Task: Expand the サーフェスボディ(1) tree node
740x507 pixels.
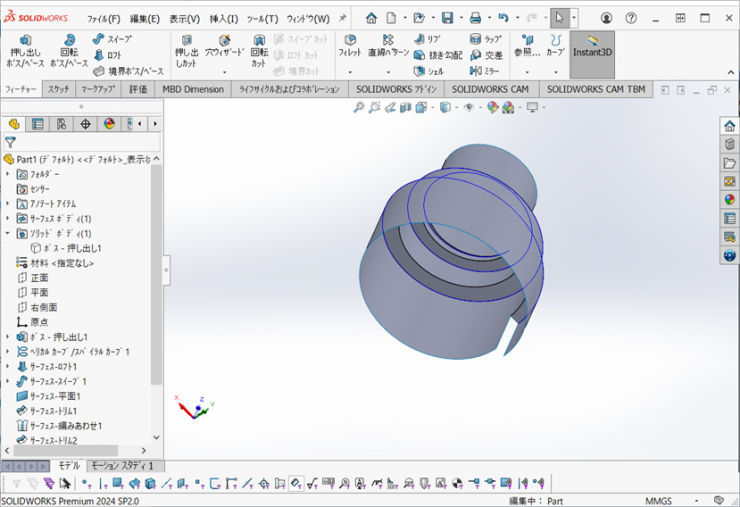Action: (8, 218)
